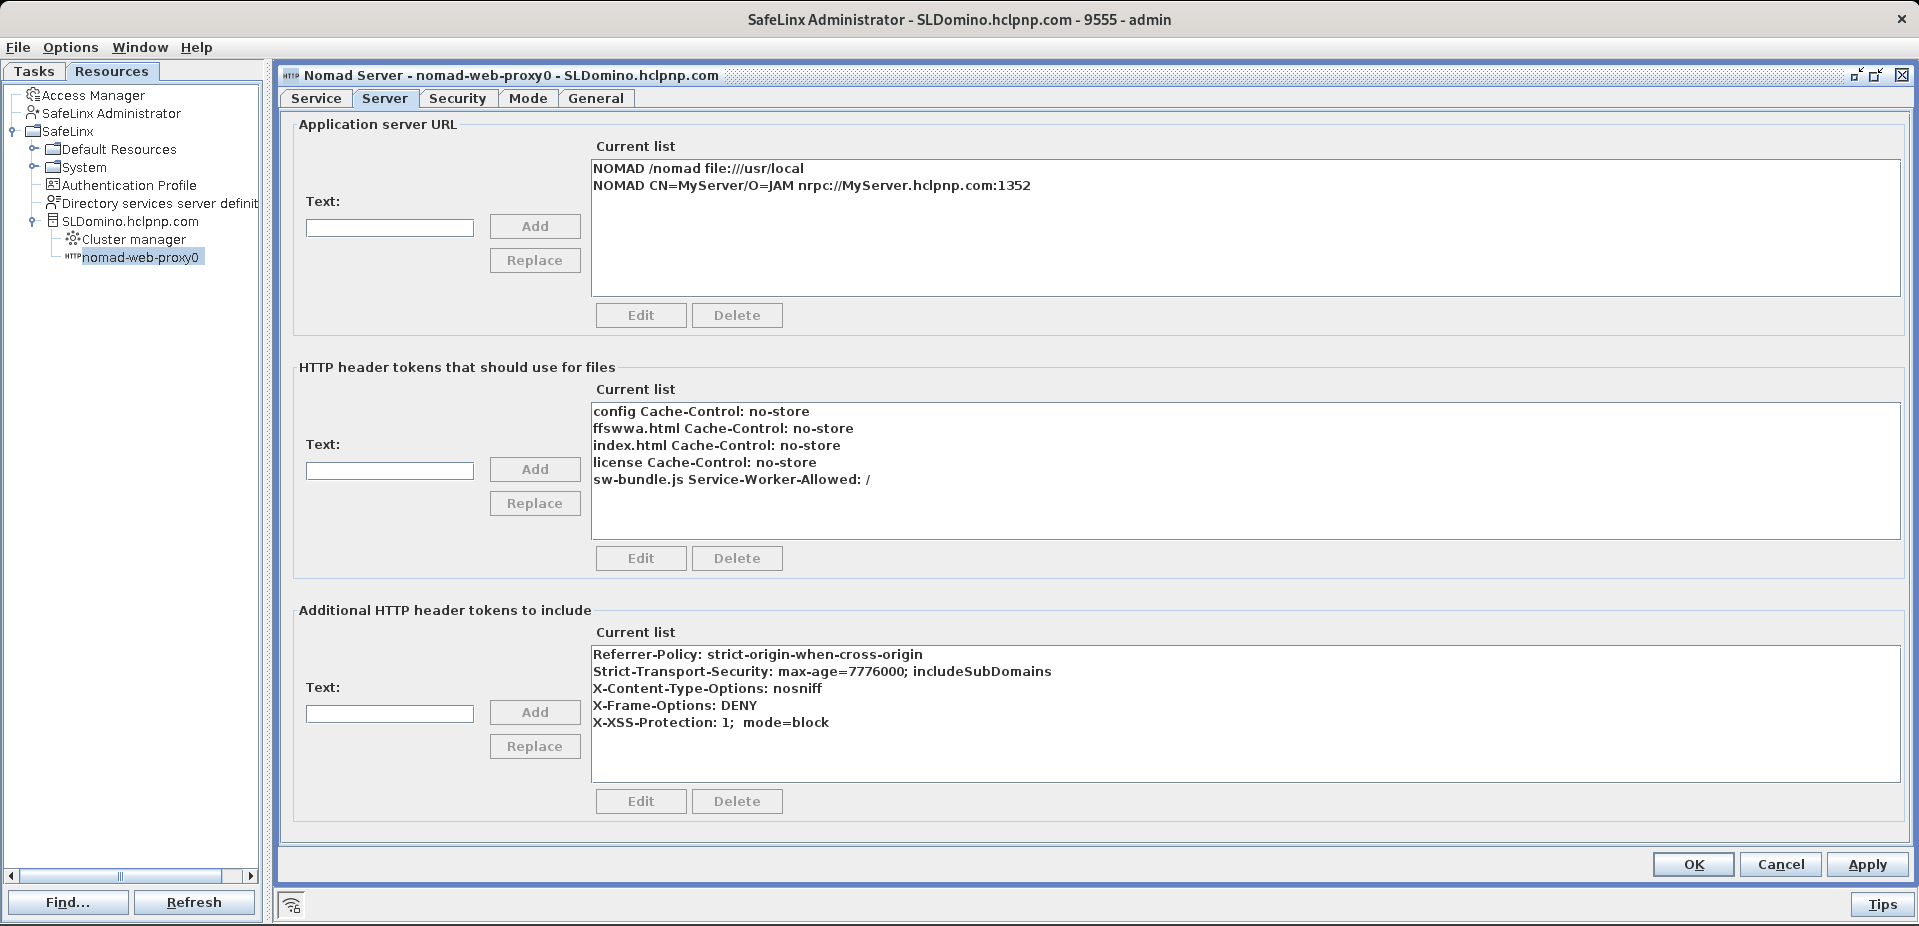Click the Apply button
This screenshot has height=926, width=1919.
[1867, 864]
